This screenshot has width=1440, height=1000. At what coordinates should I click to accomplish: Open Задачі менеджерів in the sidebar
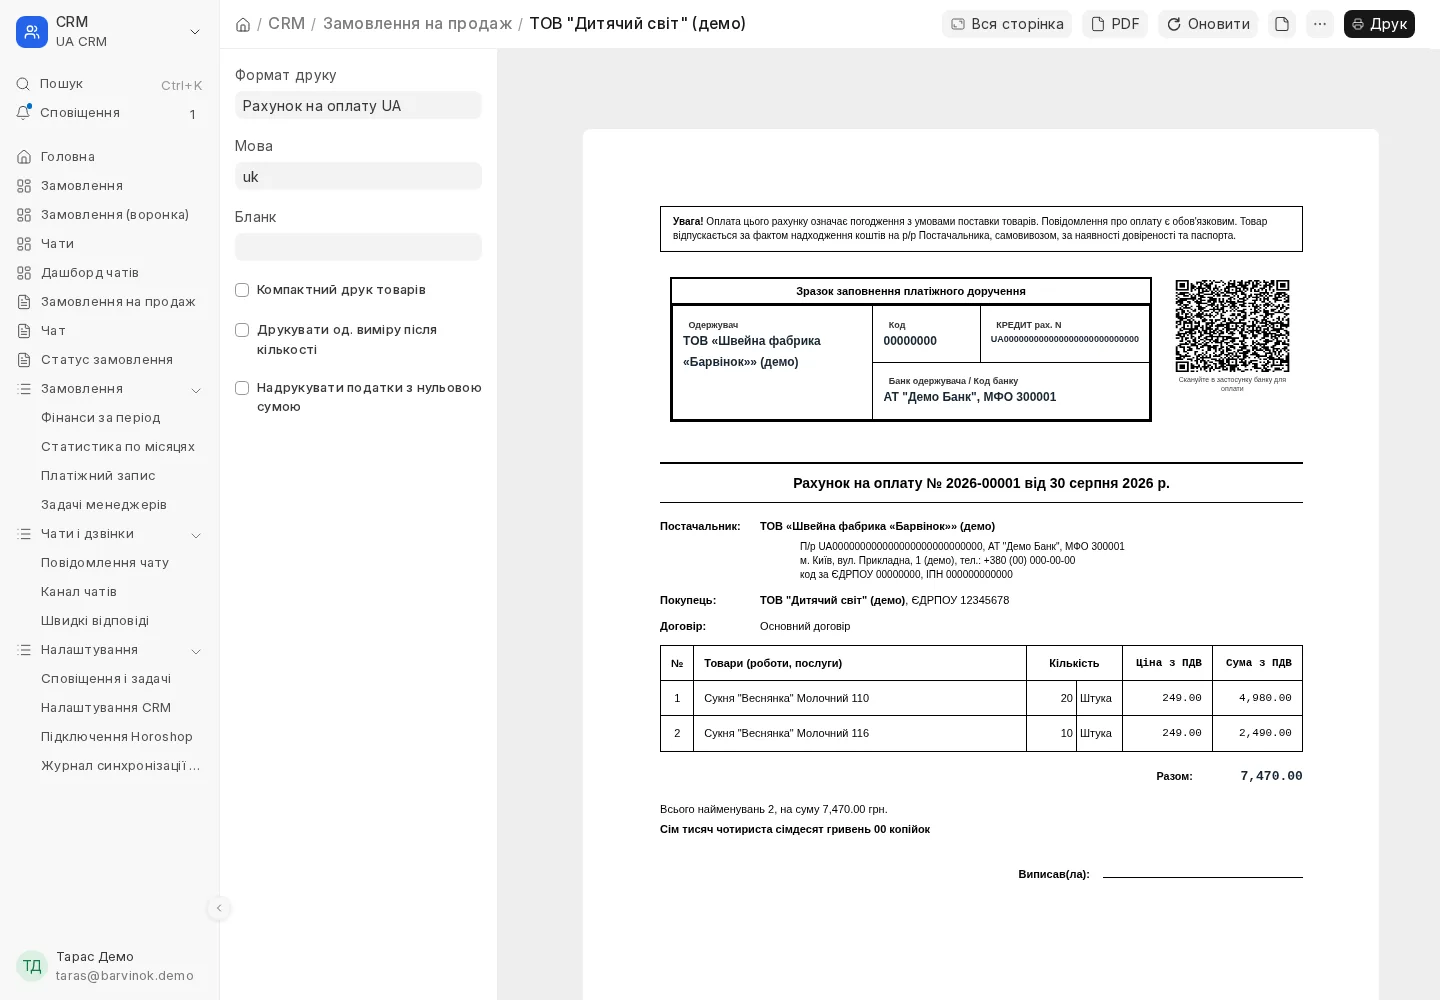pos(104,505)
